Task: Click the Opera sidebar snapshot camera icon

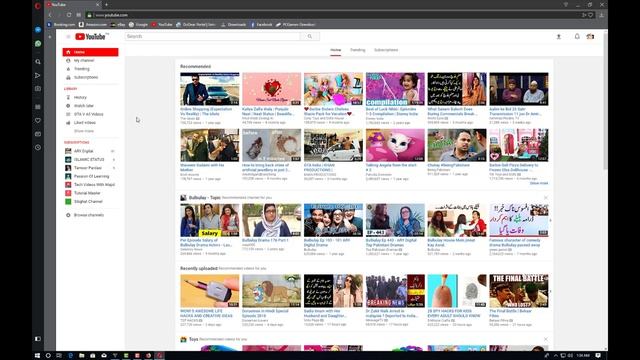Action: coord(38,89)
